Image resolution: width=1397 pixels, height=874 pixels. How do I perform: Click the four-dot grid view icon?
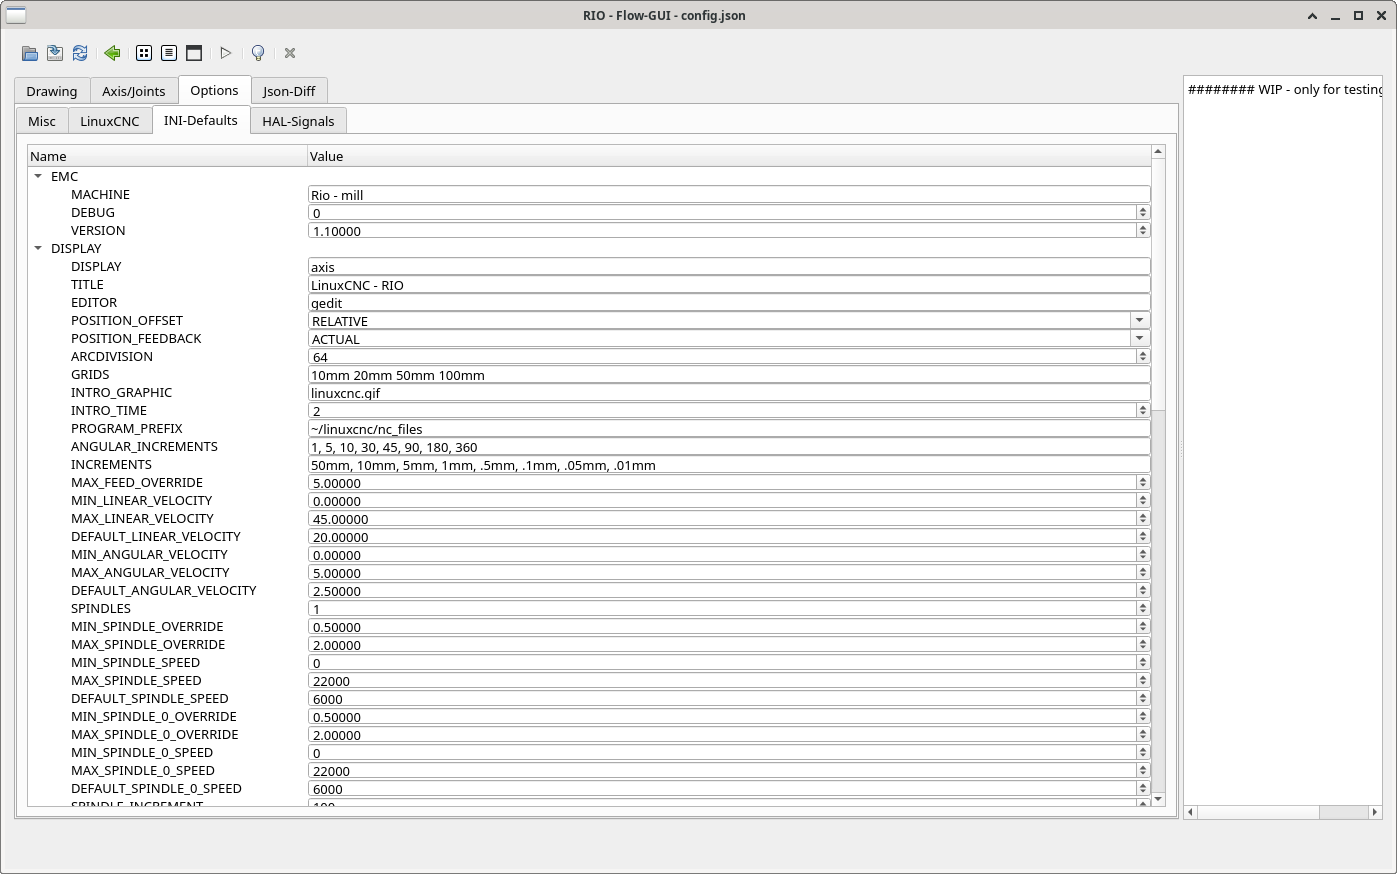coord(144,53)
